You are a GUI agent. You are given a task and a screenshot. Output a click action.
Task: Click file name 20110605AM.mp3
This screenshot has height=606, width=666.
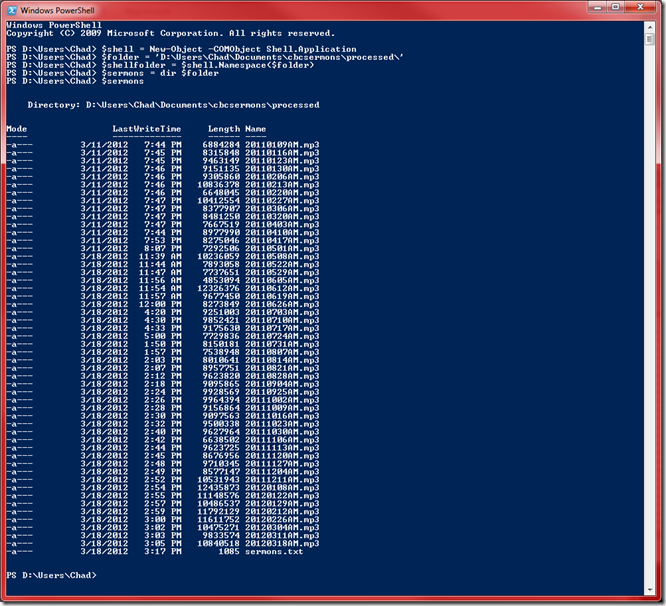282,280
